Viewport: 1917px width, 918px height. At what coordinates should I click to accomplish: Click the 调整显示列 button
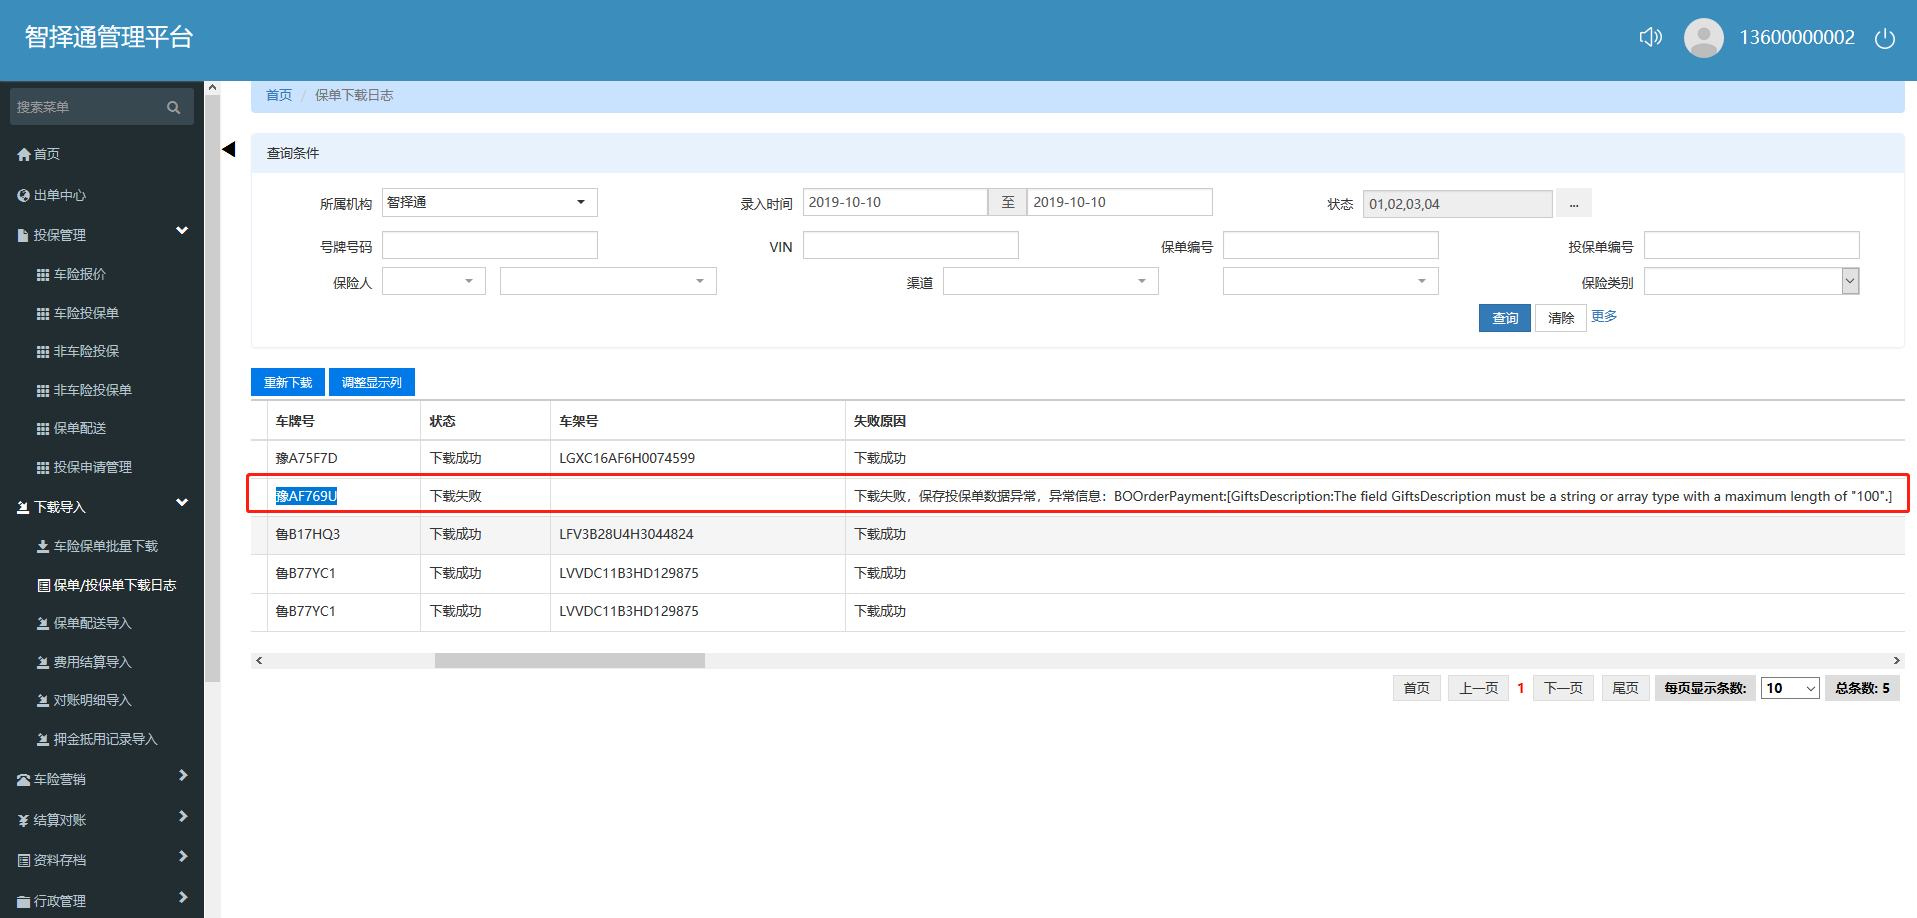[371, 383]
